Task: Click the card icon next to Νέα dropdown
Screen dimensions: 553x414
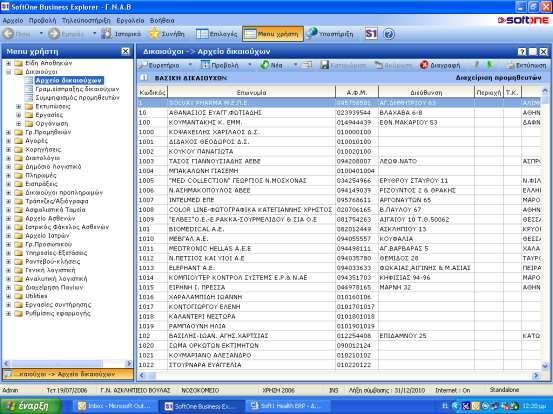Action: [x=308, y=65]
